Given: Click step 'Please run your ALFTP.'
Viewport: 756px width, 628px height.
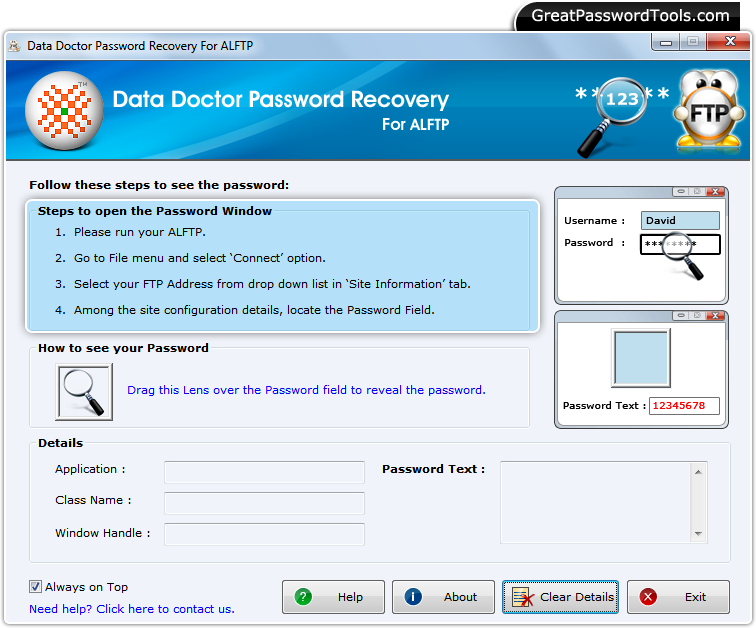Looking at the screenshot, I should pos(140,232).
